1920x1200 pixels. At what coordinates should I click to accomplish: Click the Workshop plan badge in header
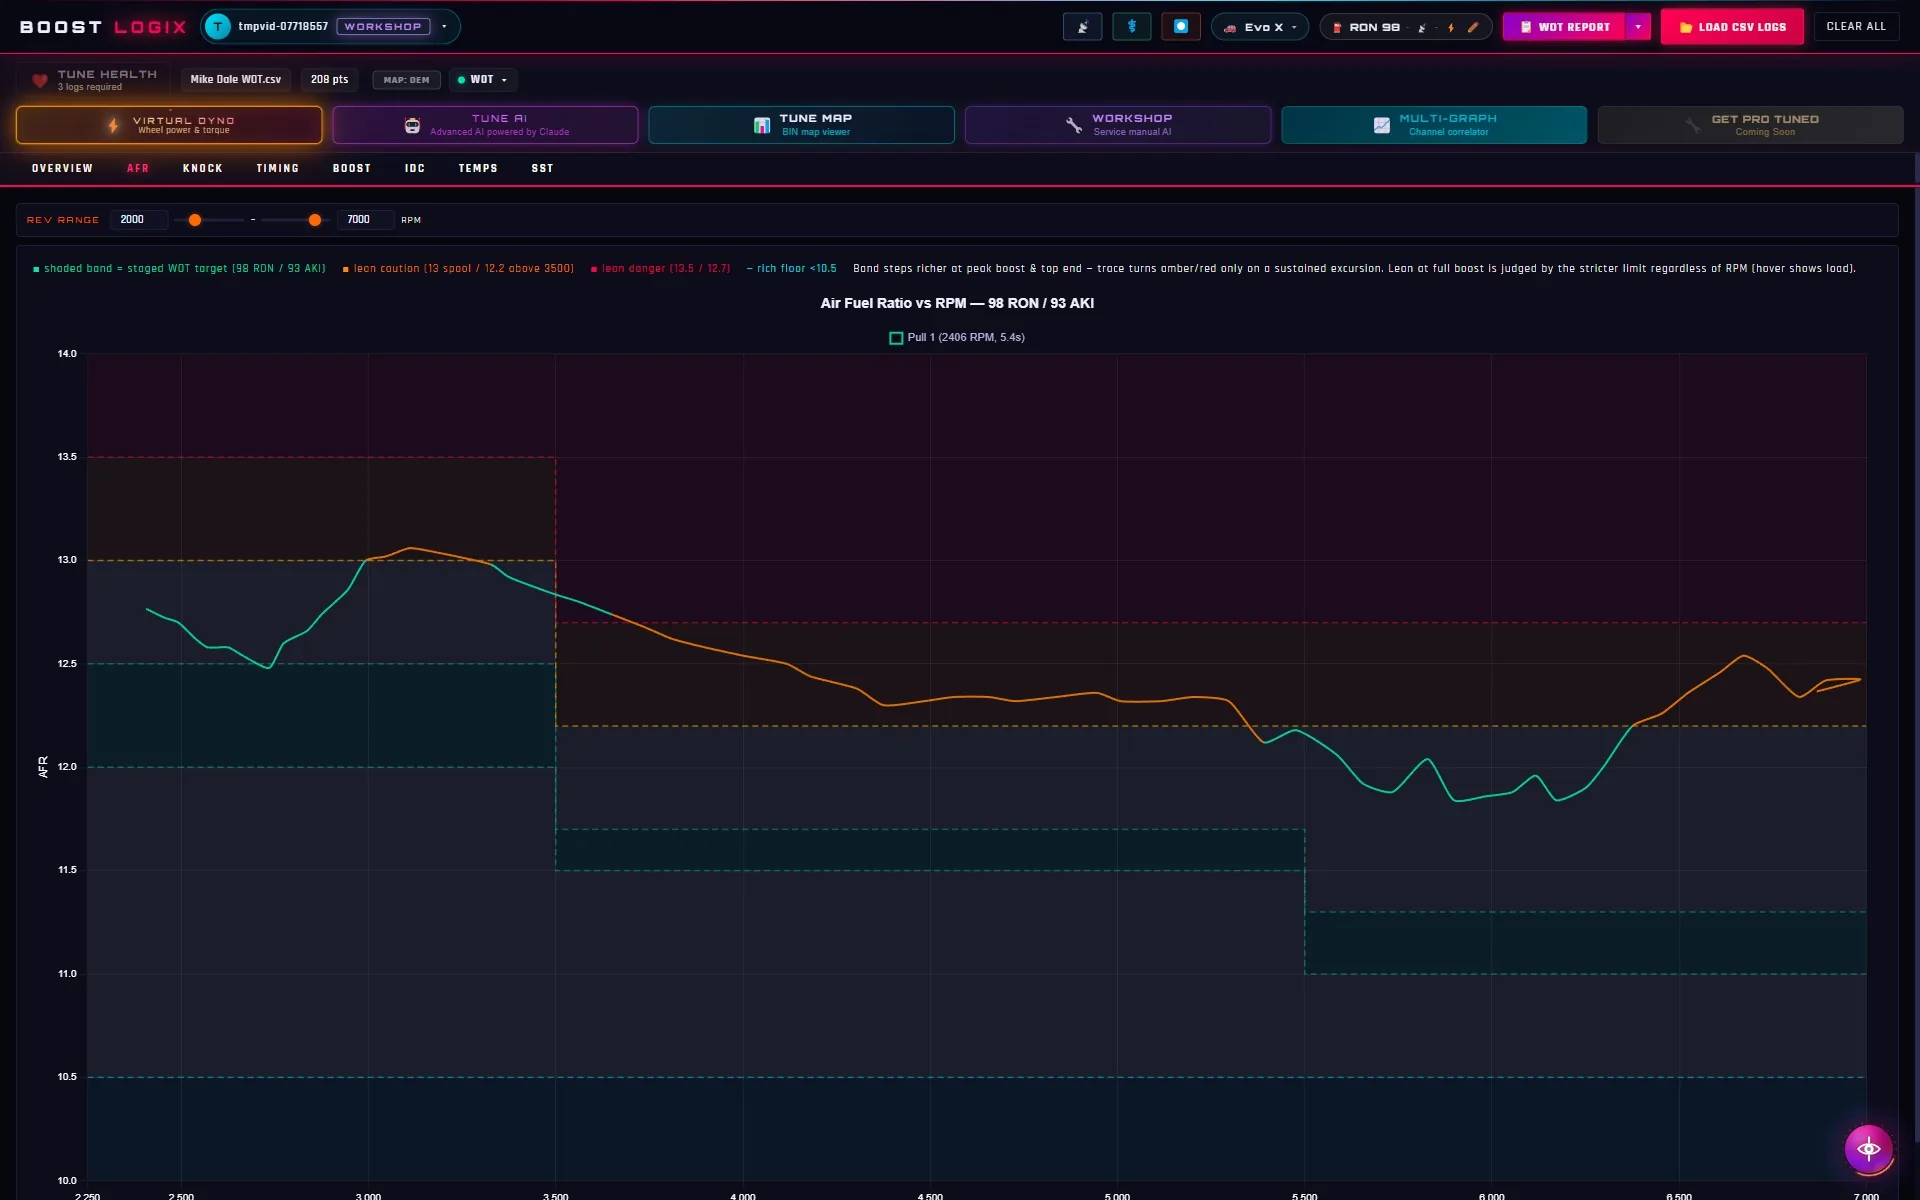(383, 27)
